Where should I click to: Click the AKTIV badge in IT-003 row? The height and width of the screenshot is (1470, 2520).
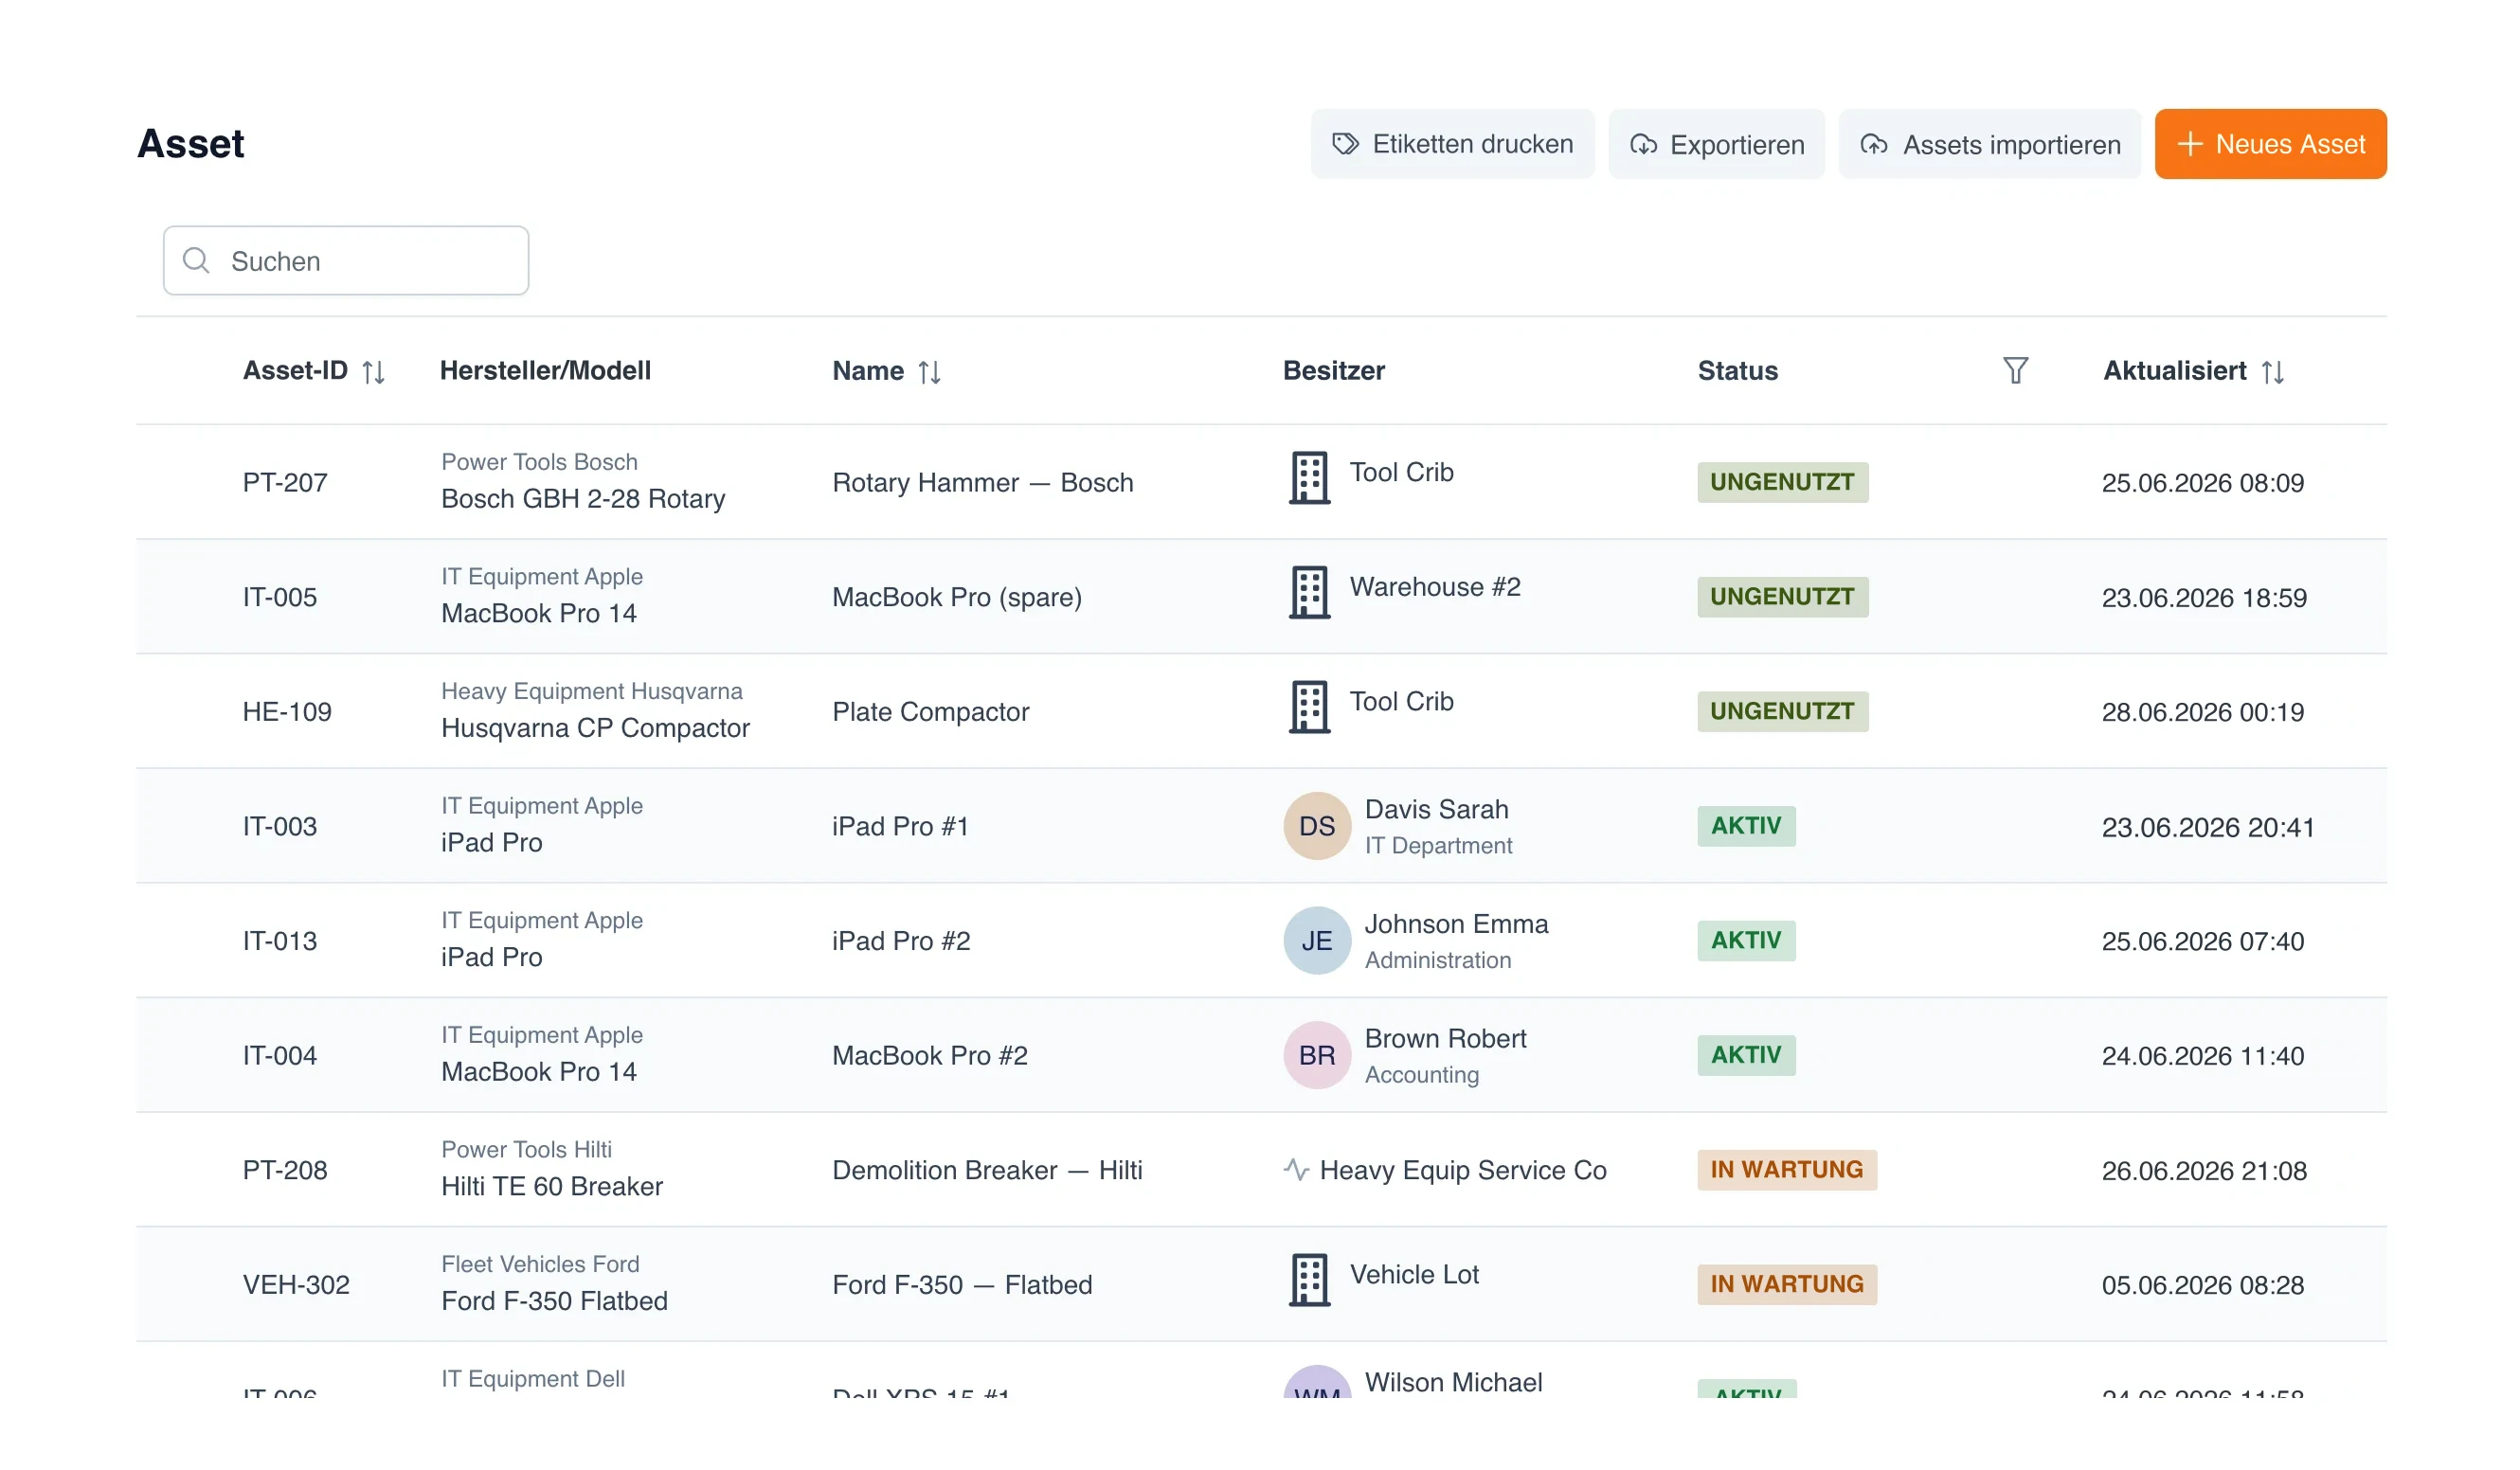point(1746,826)
